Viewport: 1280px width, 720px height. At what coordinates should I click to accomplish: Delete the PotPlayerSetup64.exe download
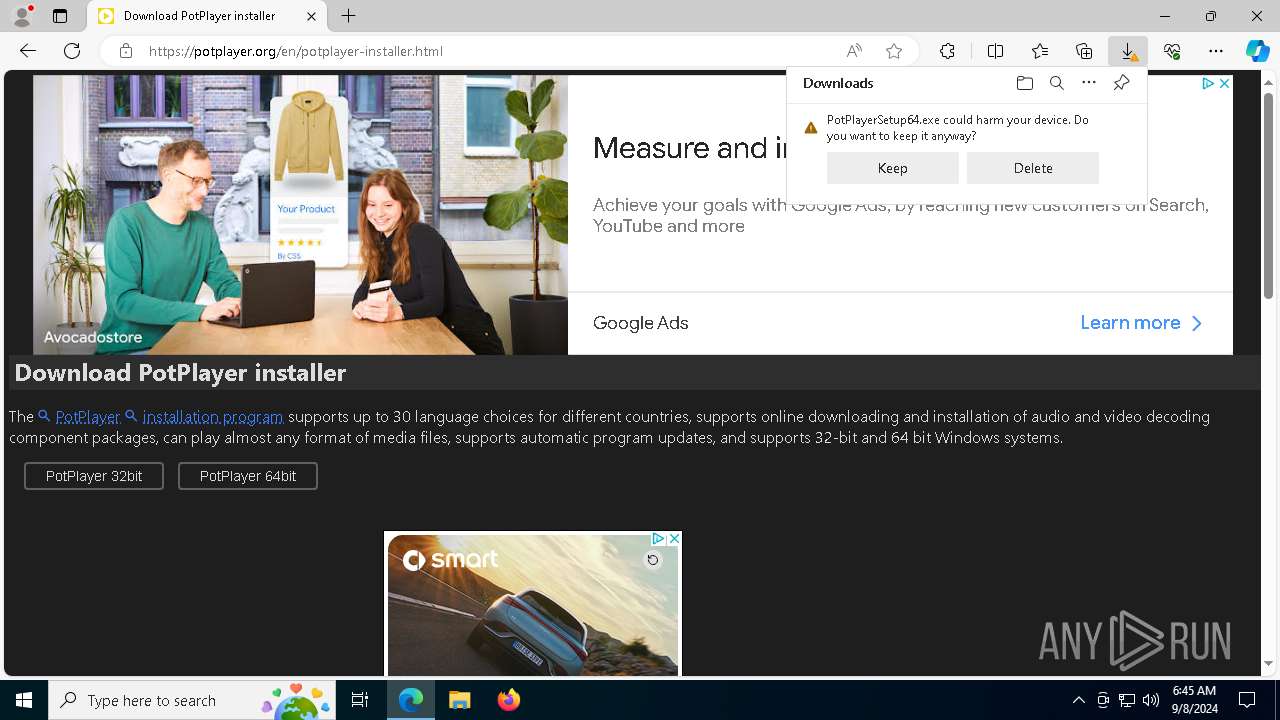[x=1033, y=168]
